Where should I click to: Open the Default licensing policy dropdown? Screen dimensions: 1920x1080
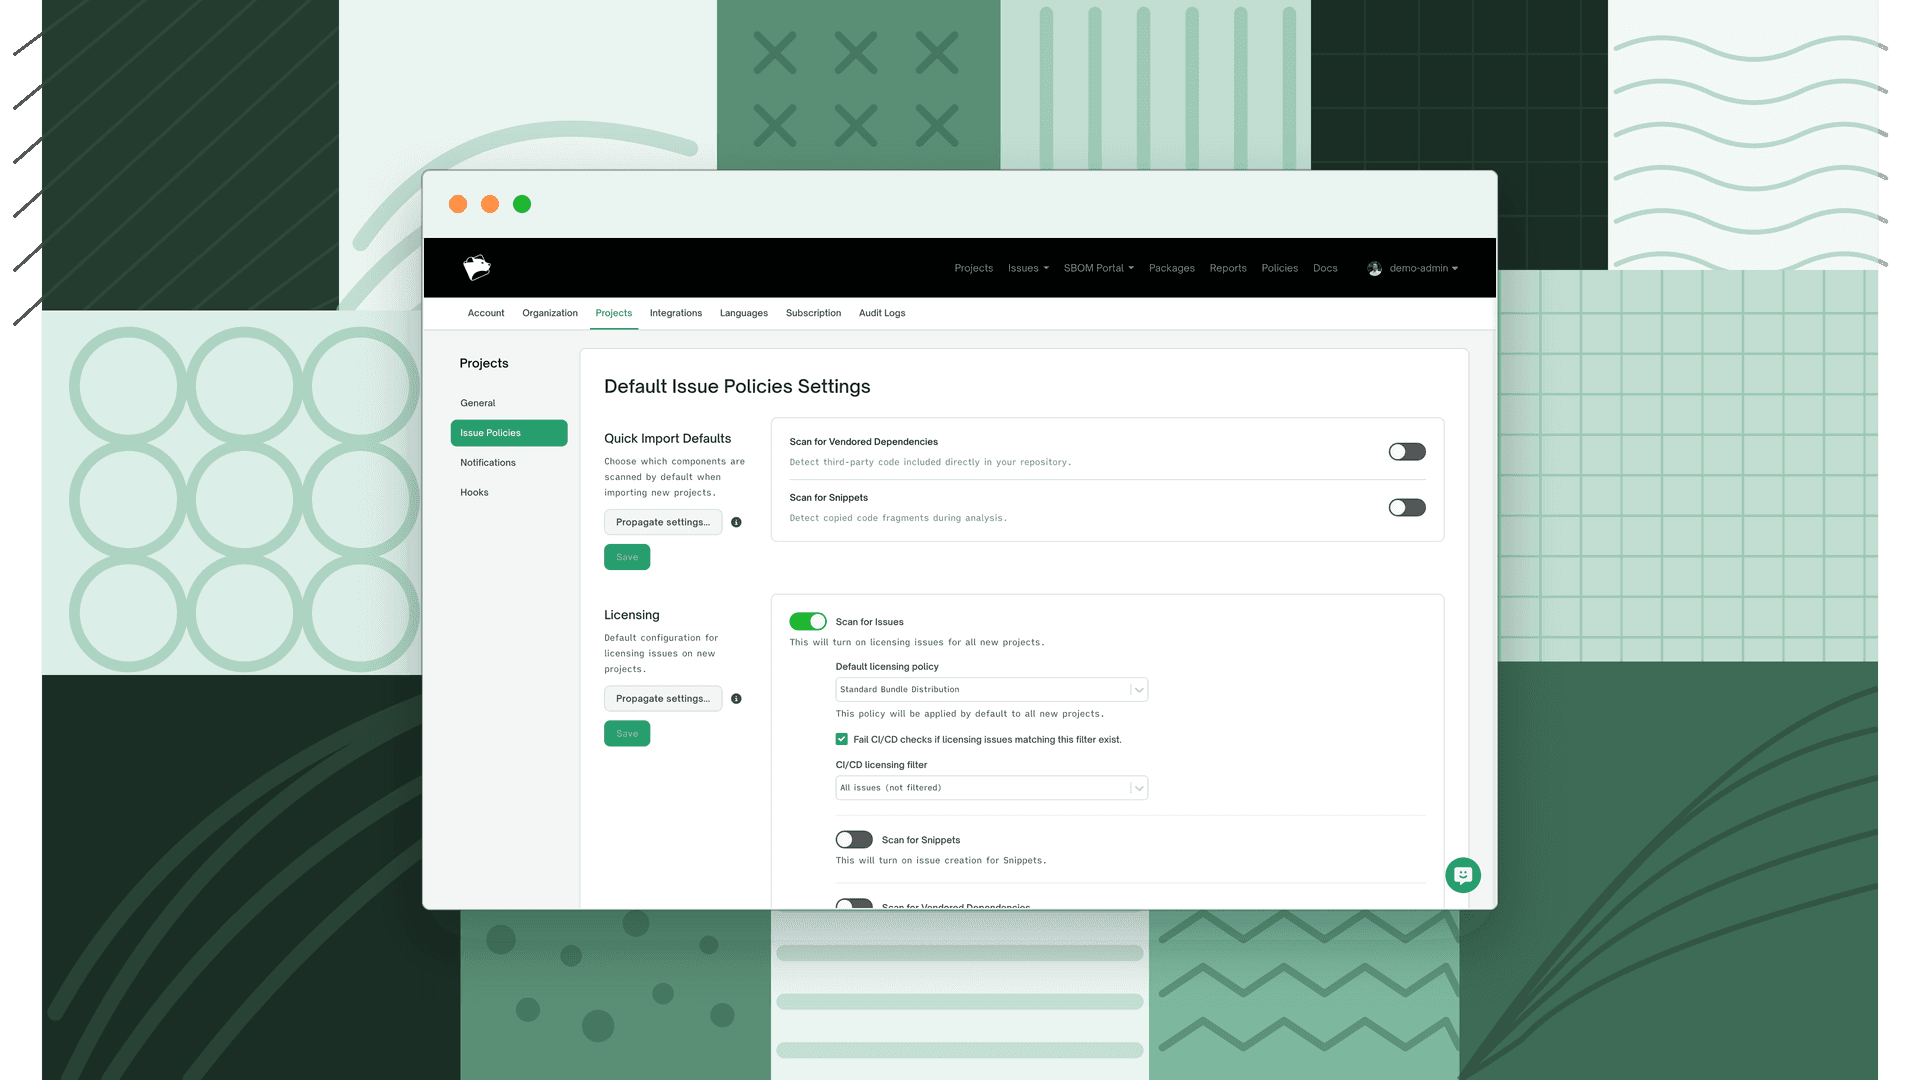coord(991,690)
